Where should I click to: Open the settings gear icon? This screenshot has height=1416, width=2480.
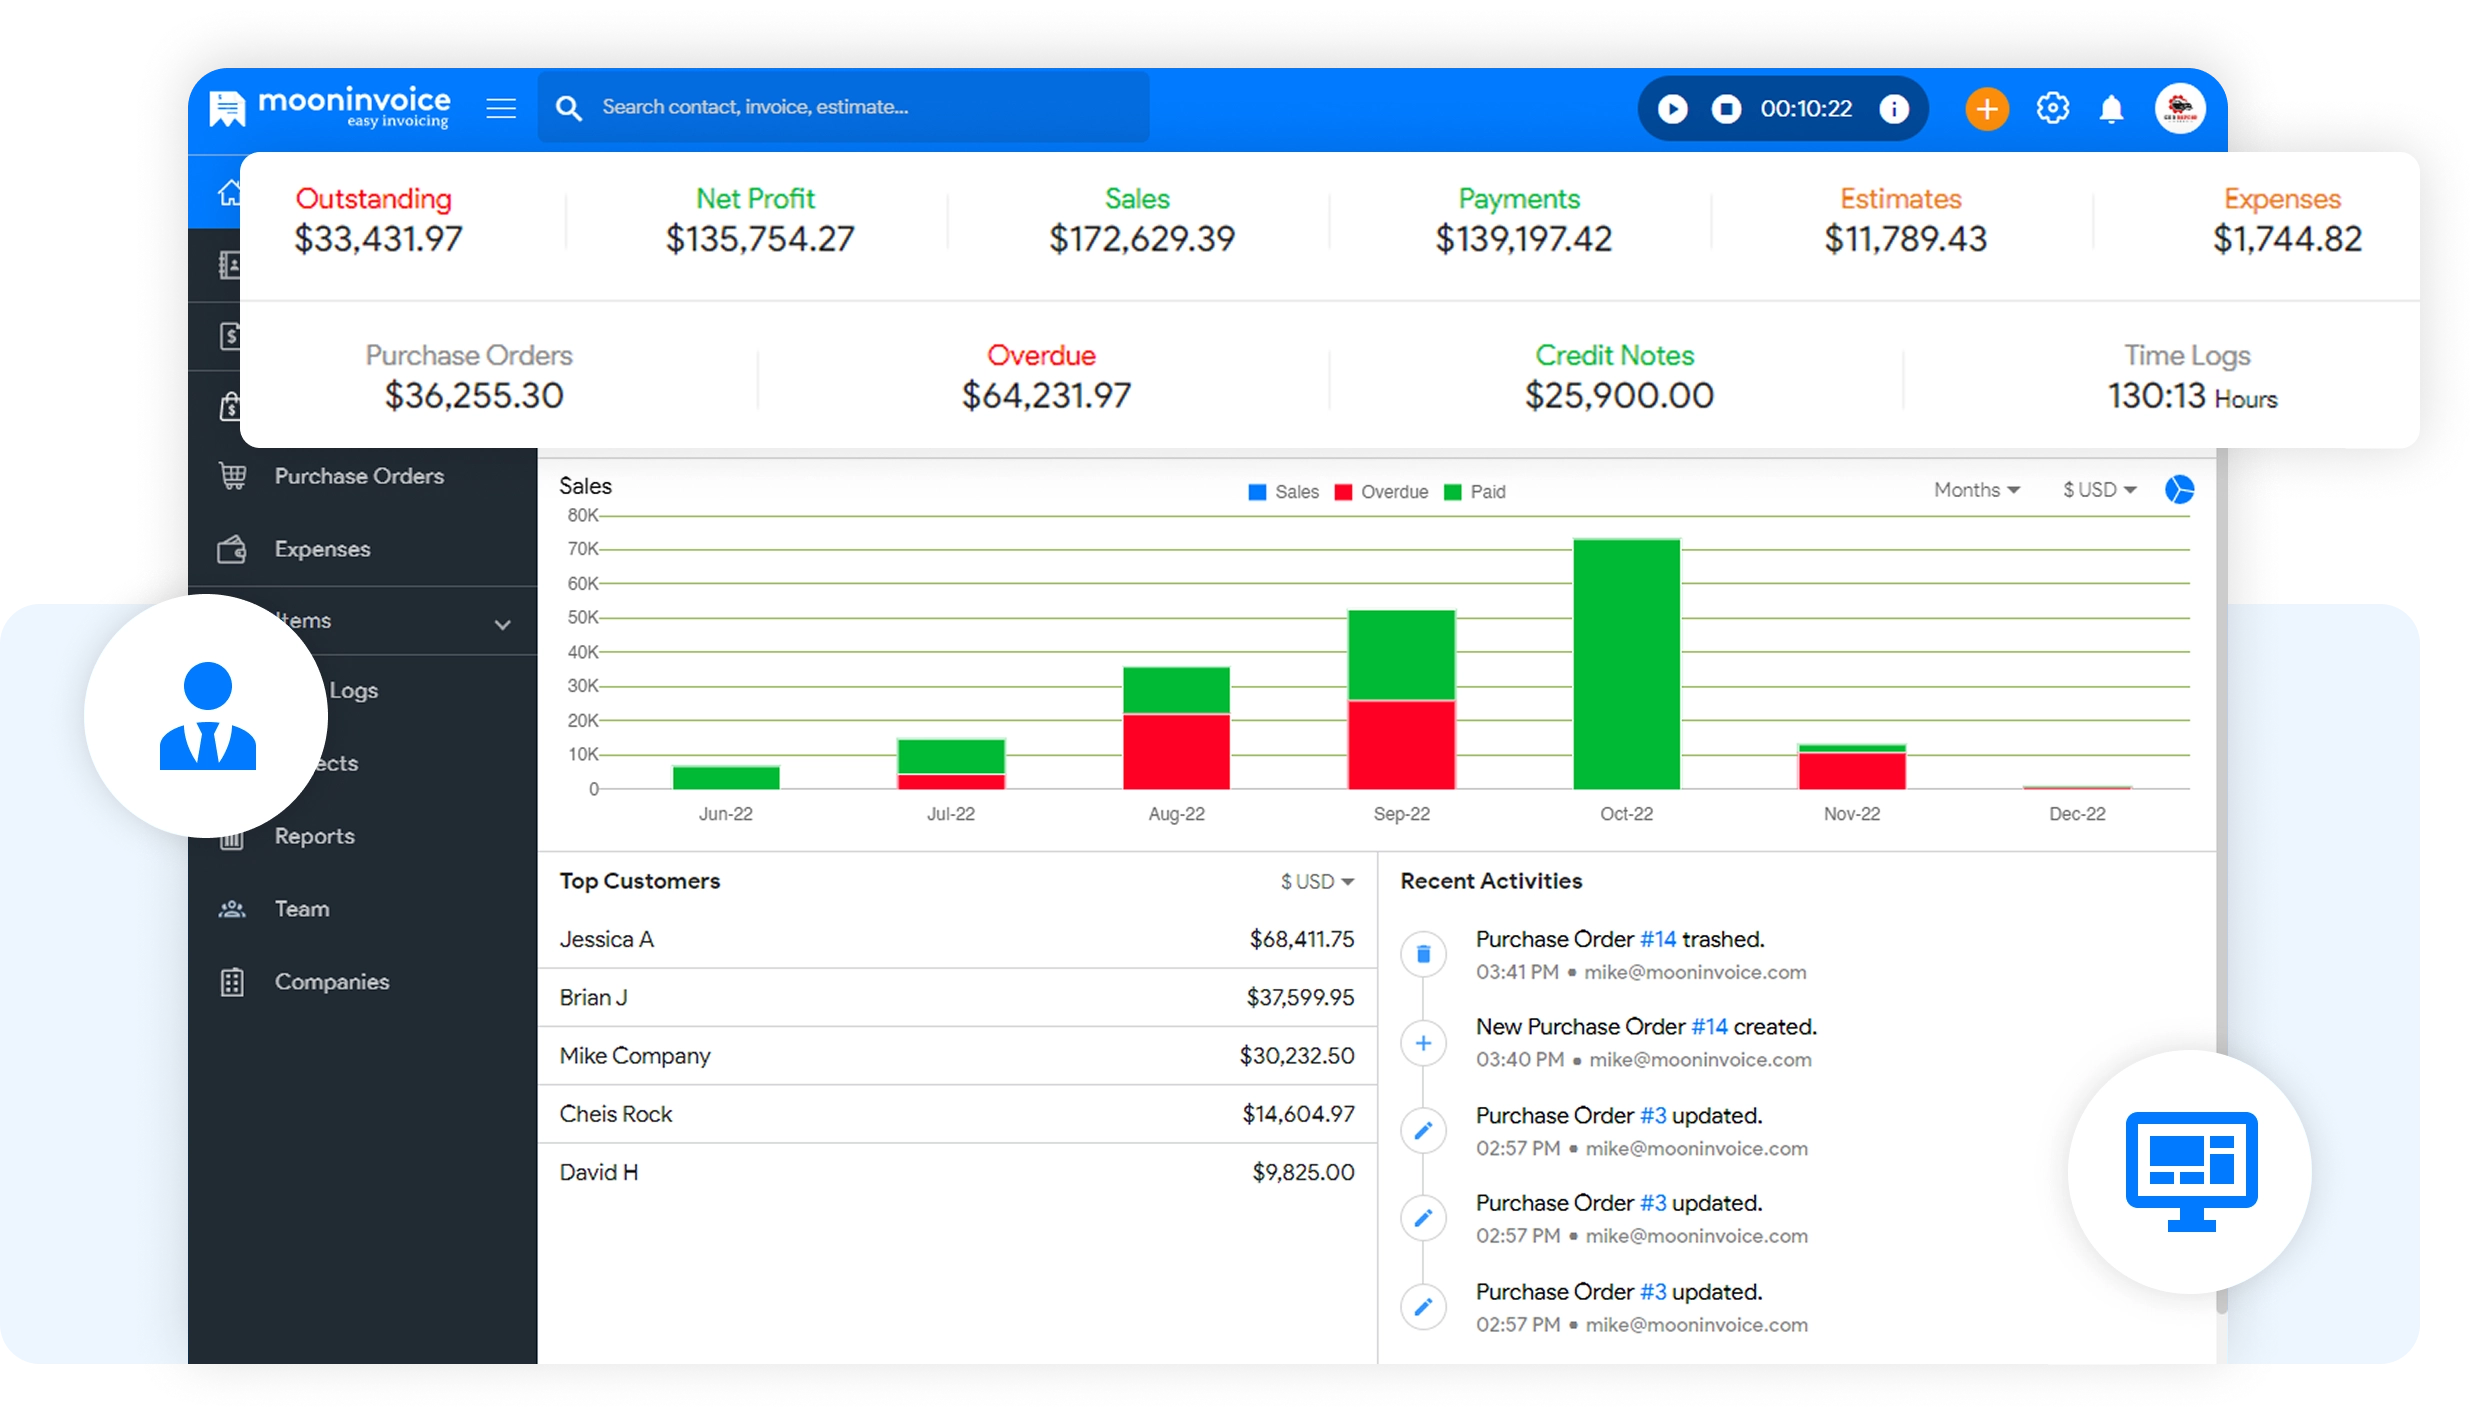point(2053,108)
